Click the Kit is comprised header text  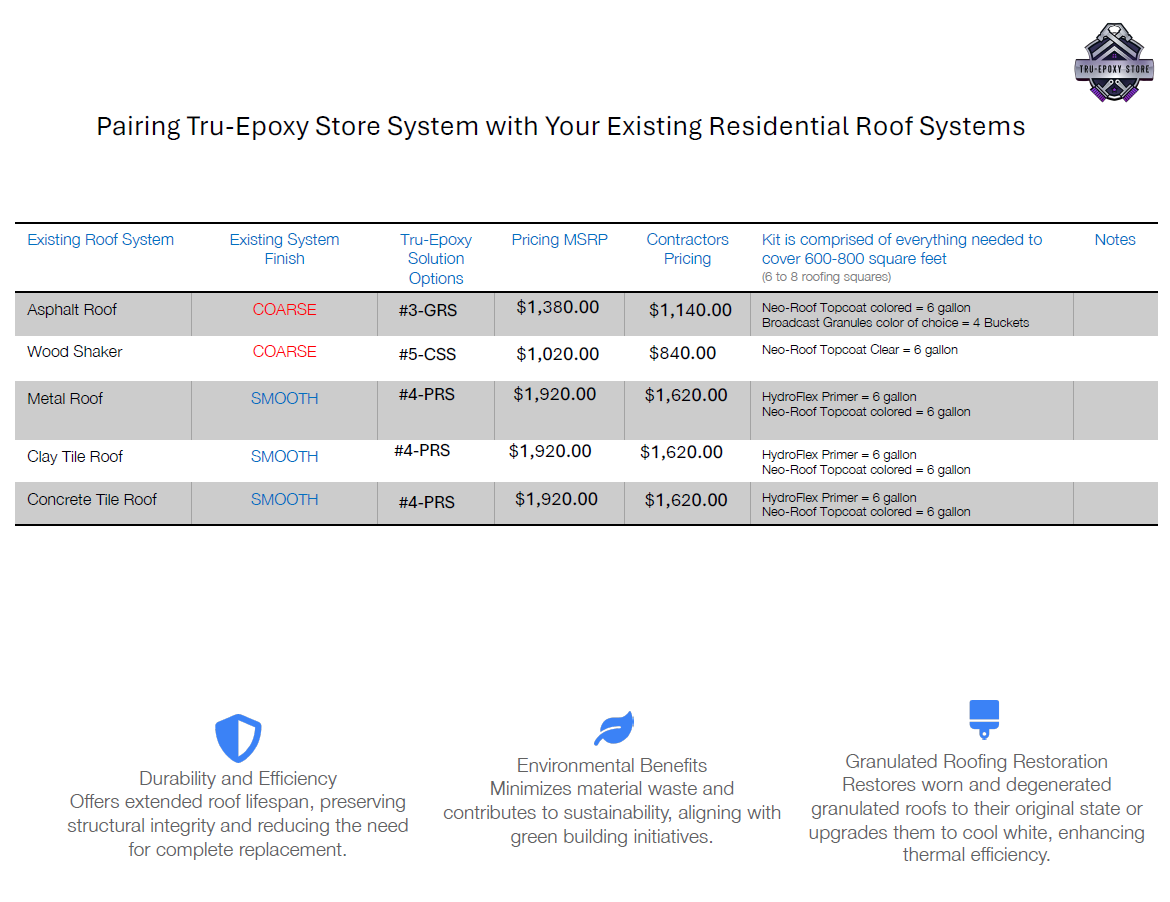(x=901, y=249)
